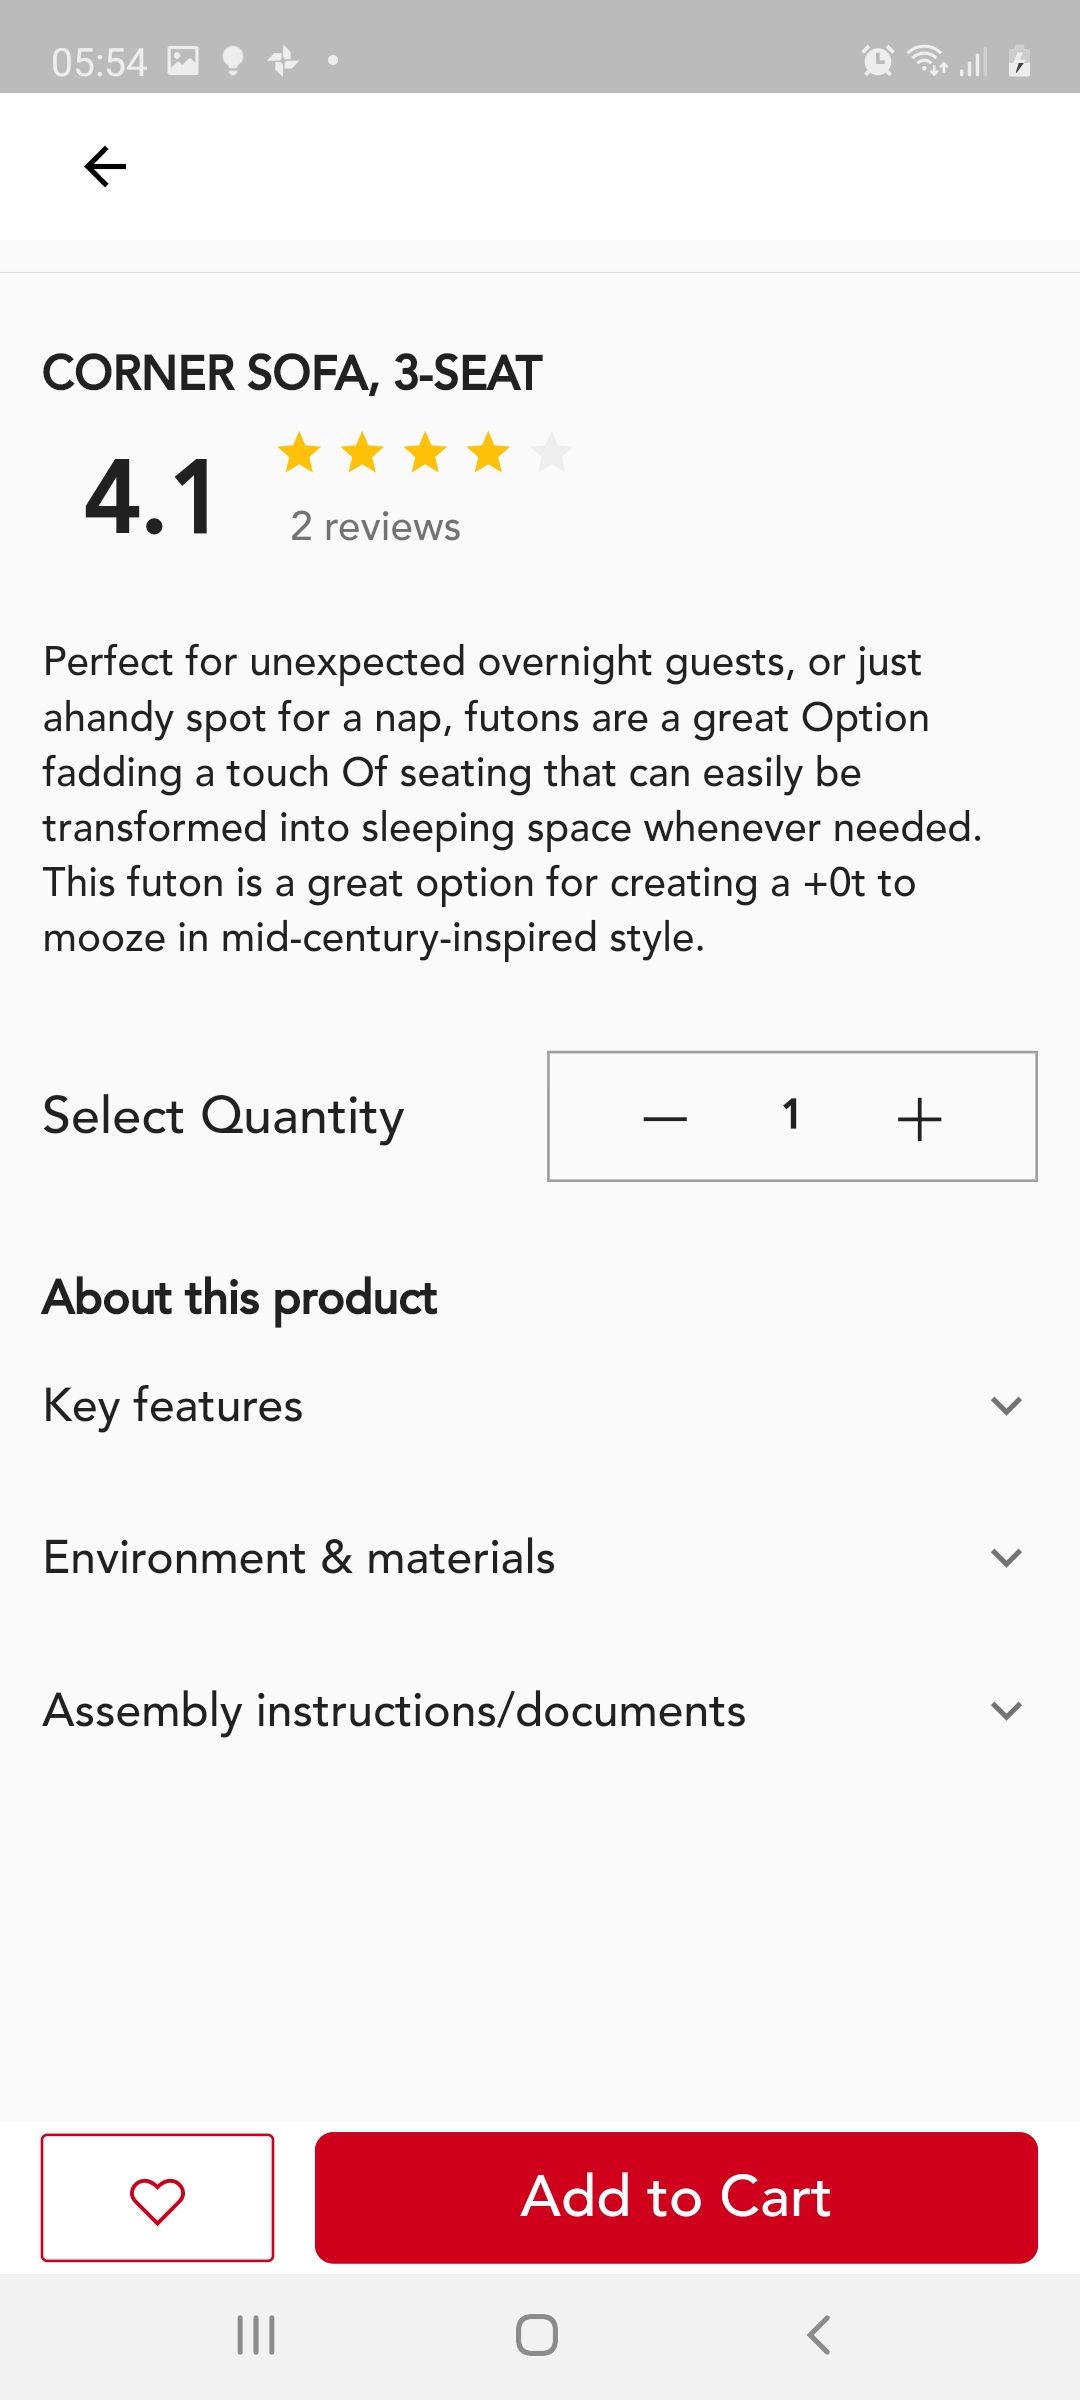Screen dimensions: 1080x2400
Task: Expand Environment & materials chevron
Action: coord(1005,1558)
